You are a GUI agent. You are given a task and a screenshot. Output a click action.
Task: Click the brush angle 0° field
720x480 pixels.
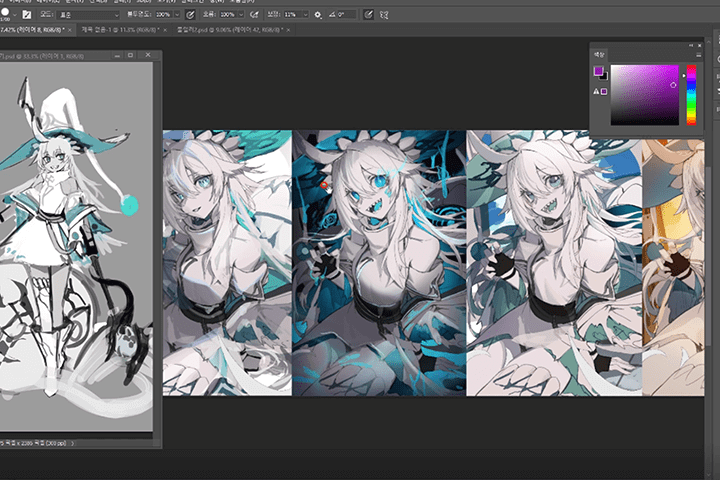click(x=346, y=15)
